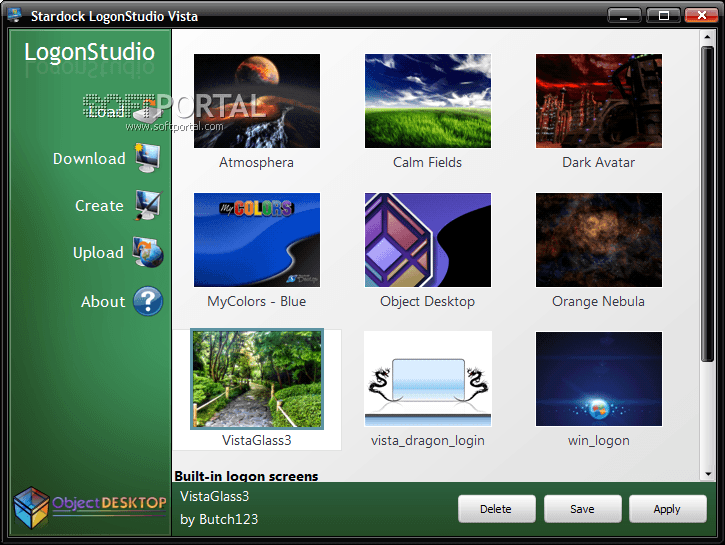Viewport: 725px width, 545px height.
Task: Choose the Upload menu label
Action: point(98,253)
